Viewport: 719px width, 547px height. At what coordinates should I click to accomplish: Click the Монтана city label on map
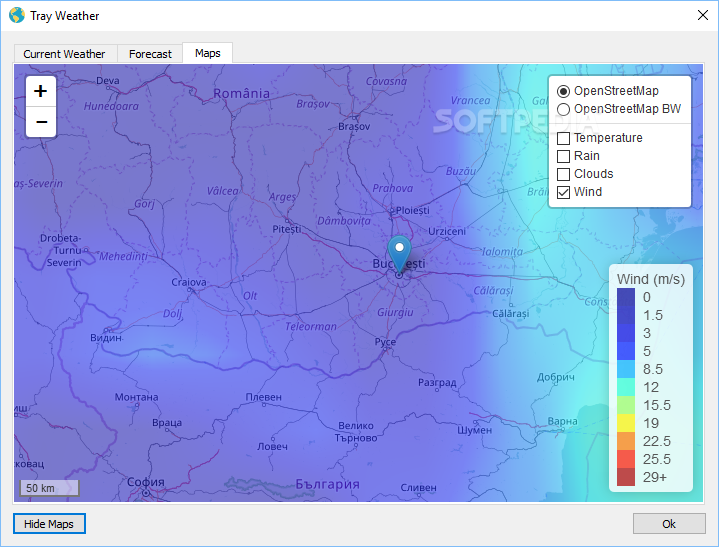click(137, 397)
